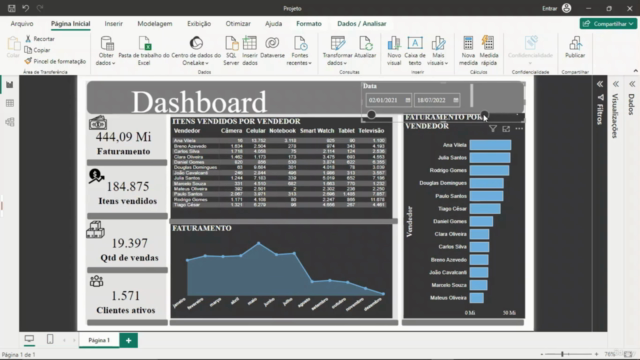Screen dimensions: 640x360
Task: Click the Itens vendidos card 184.875
Action: pos(127,189)
